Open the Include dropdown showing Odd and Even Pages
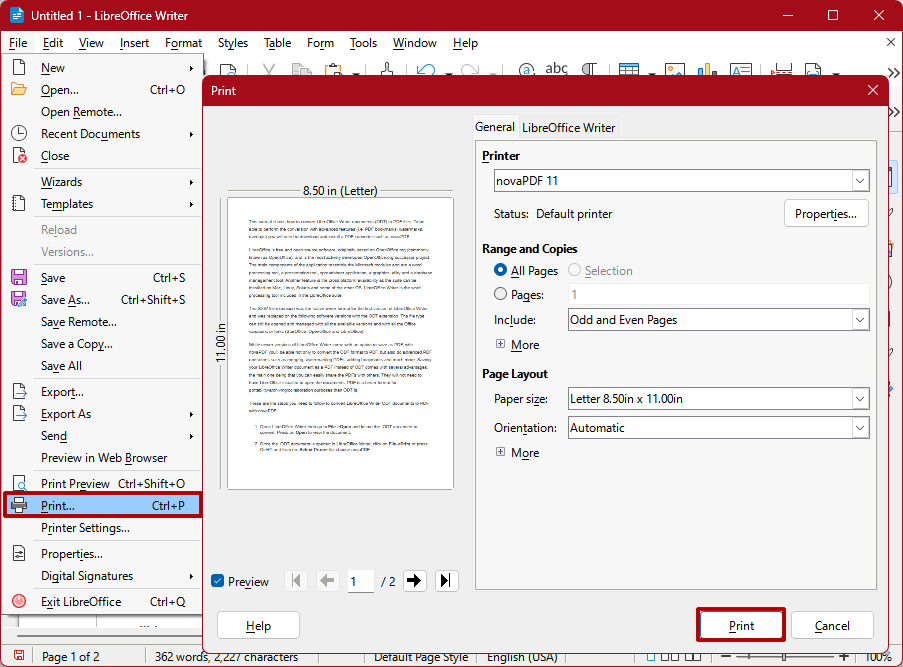903x667 pixels. [x=859, y=319]
